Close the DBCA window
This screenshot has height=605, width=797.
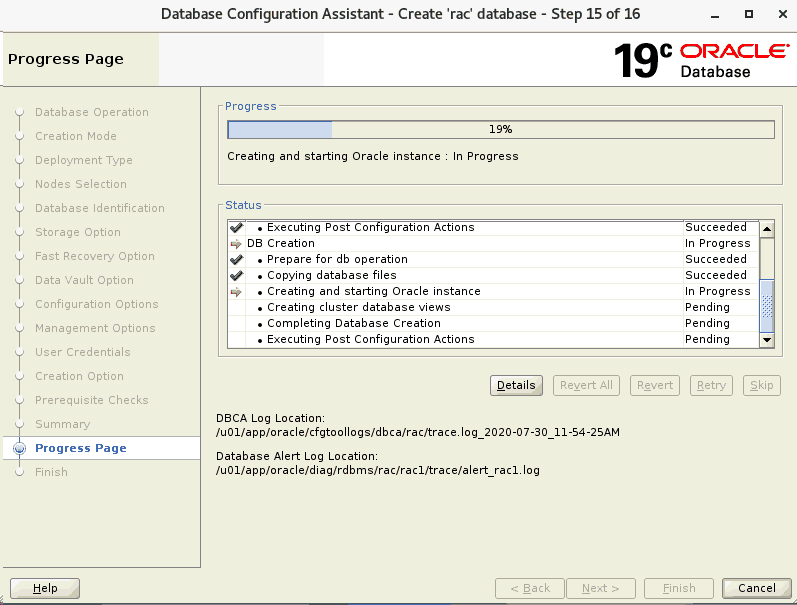tap(783, 14)
